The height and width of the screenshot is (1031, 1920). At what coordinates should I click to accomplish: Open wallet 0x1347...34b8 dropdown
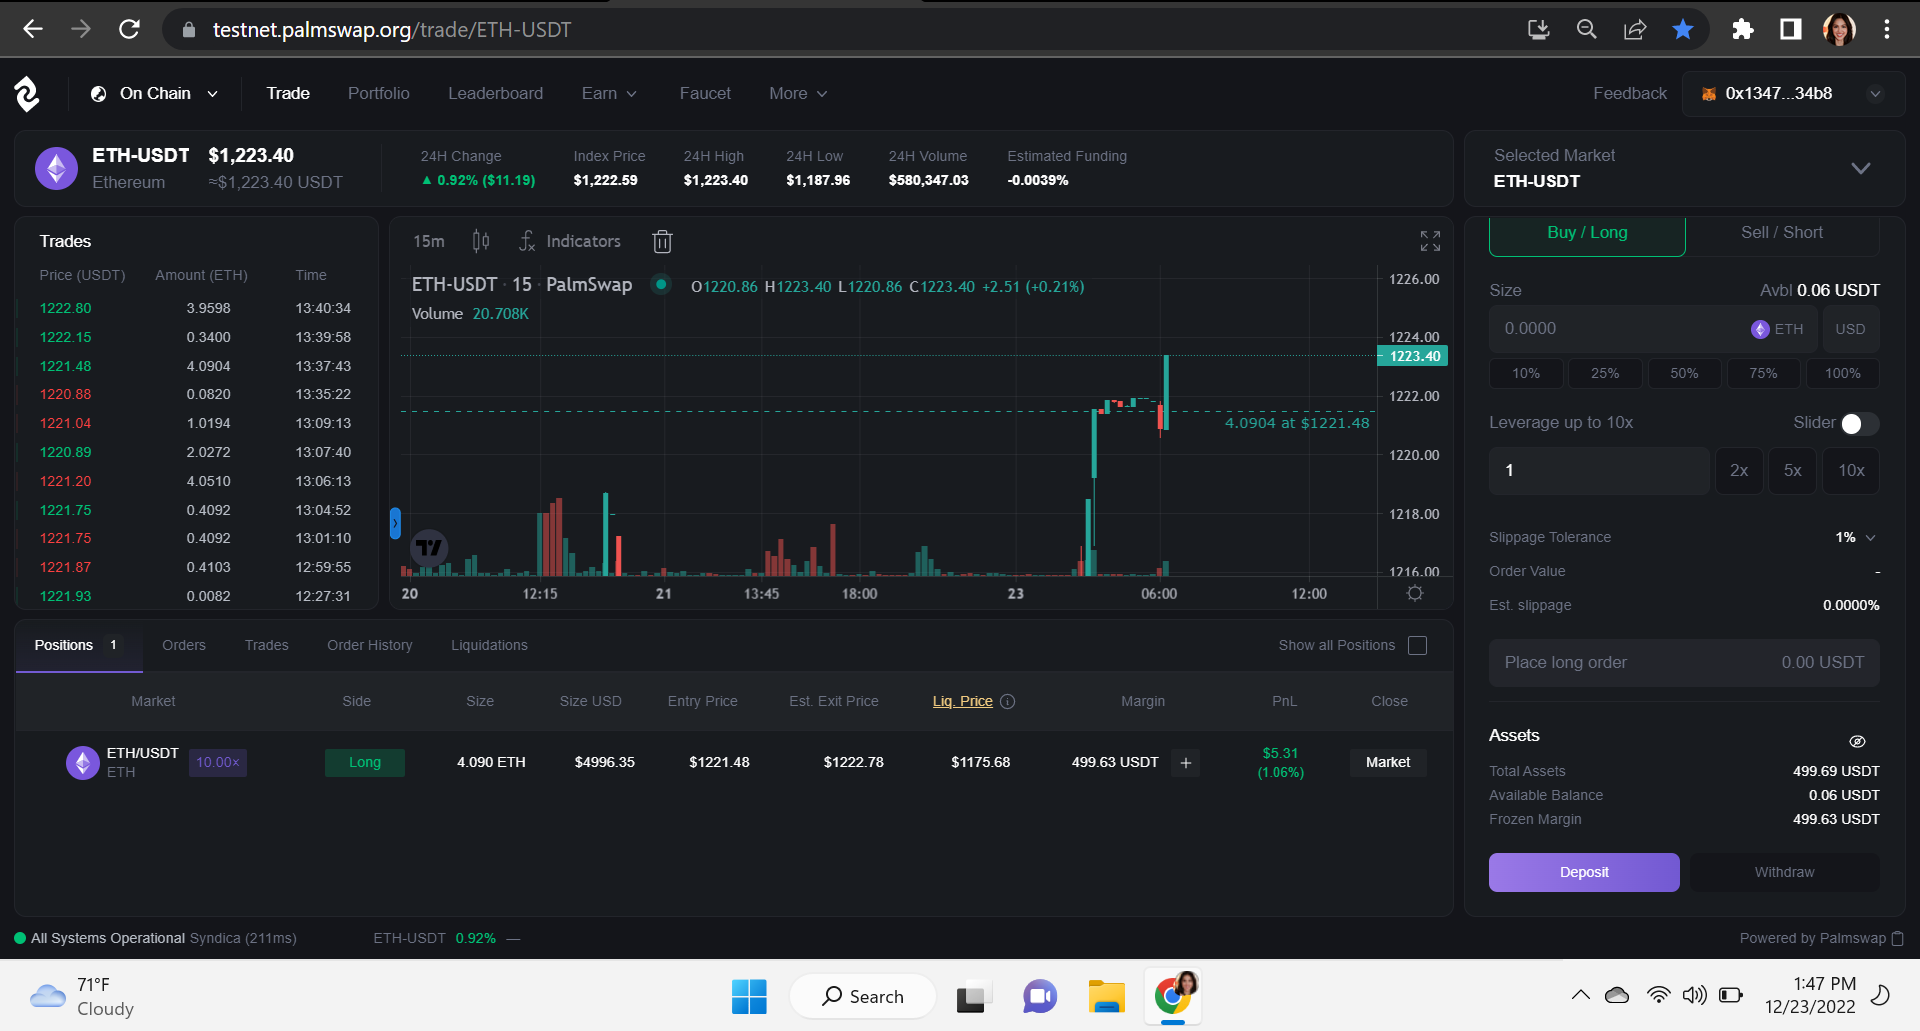tap(1793, 93)
